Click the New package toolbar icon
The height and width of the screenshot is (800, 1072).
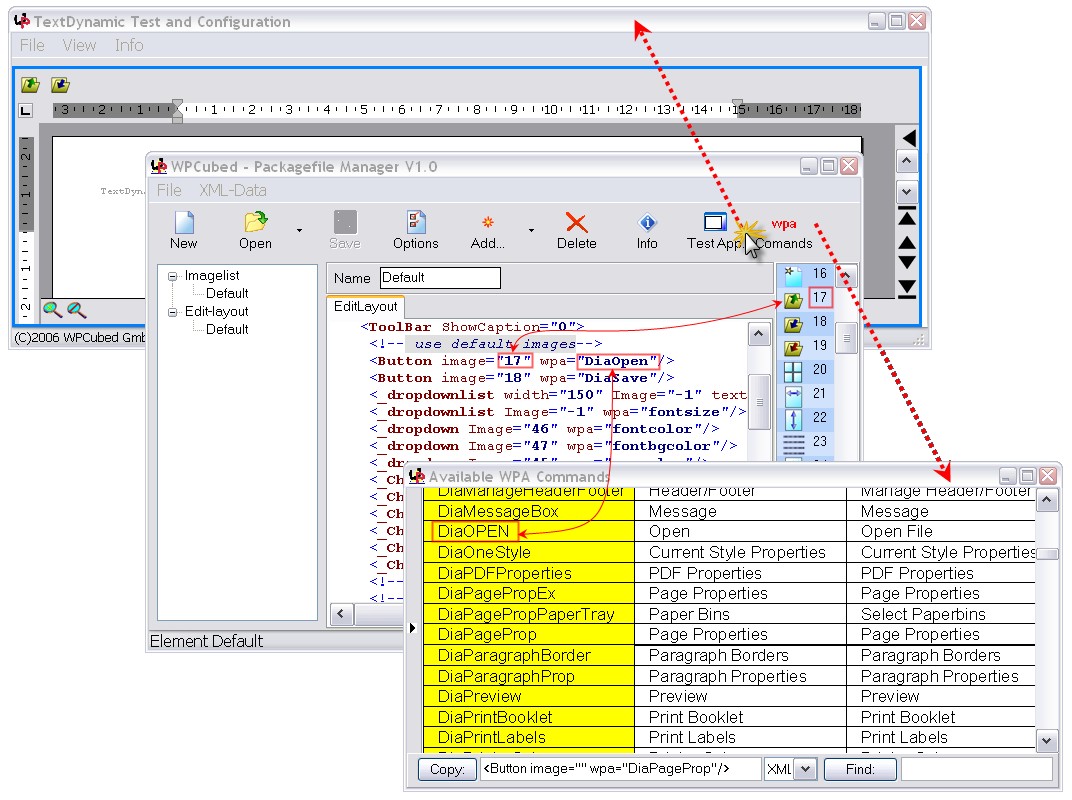click(x=183, y=223)
